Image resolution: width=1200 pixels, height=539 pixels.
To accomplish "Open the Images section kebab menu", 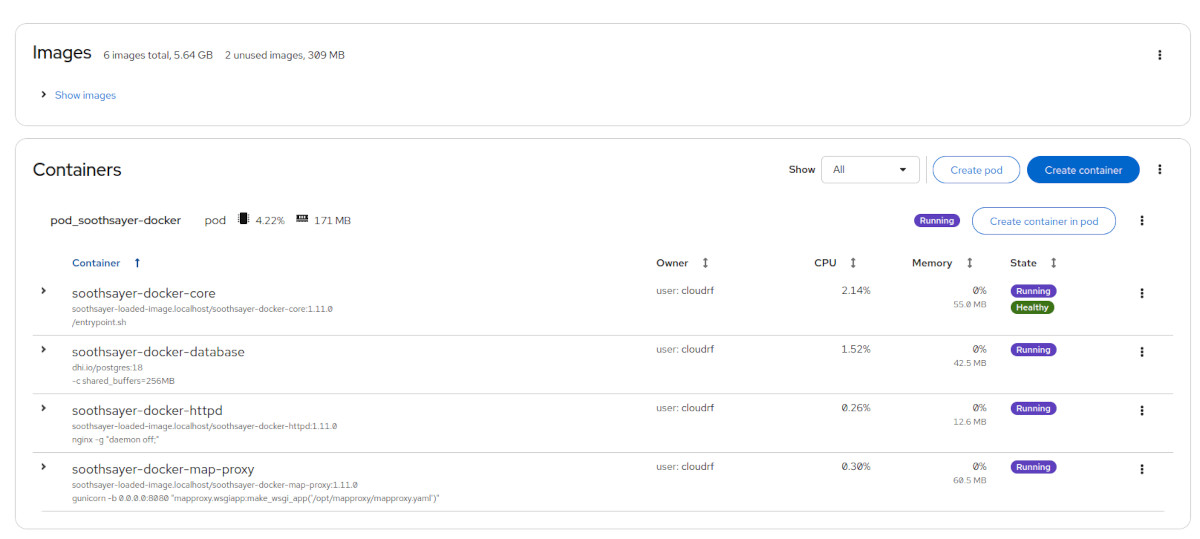I will (x=1159, y=55).
